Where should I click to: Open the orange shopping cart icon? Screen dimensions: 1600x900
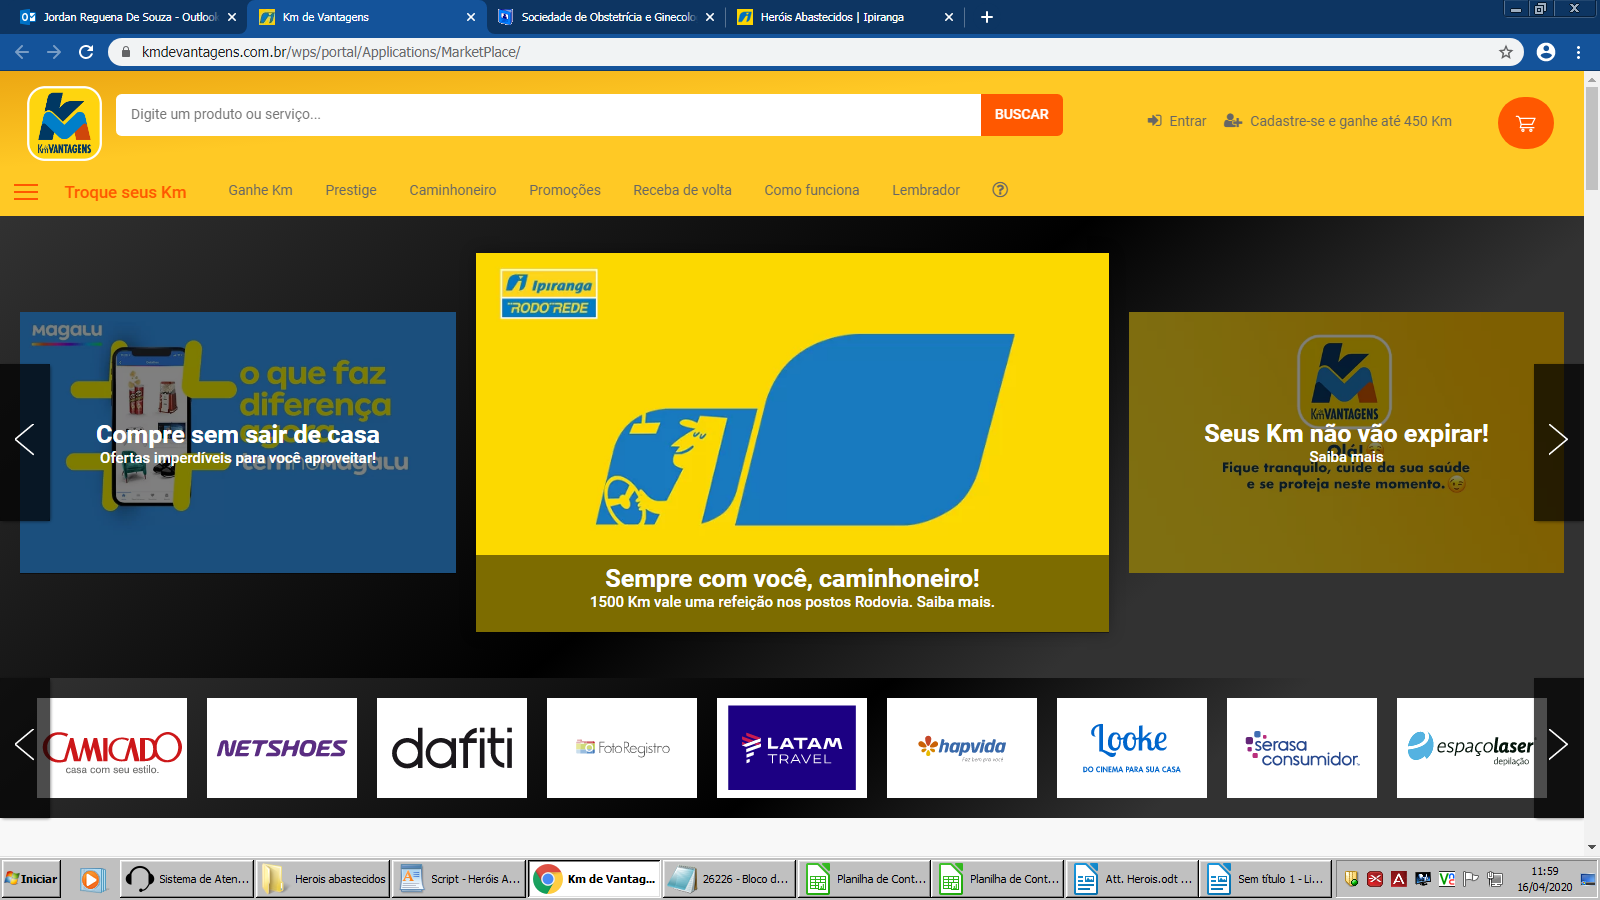point(1525,123)
